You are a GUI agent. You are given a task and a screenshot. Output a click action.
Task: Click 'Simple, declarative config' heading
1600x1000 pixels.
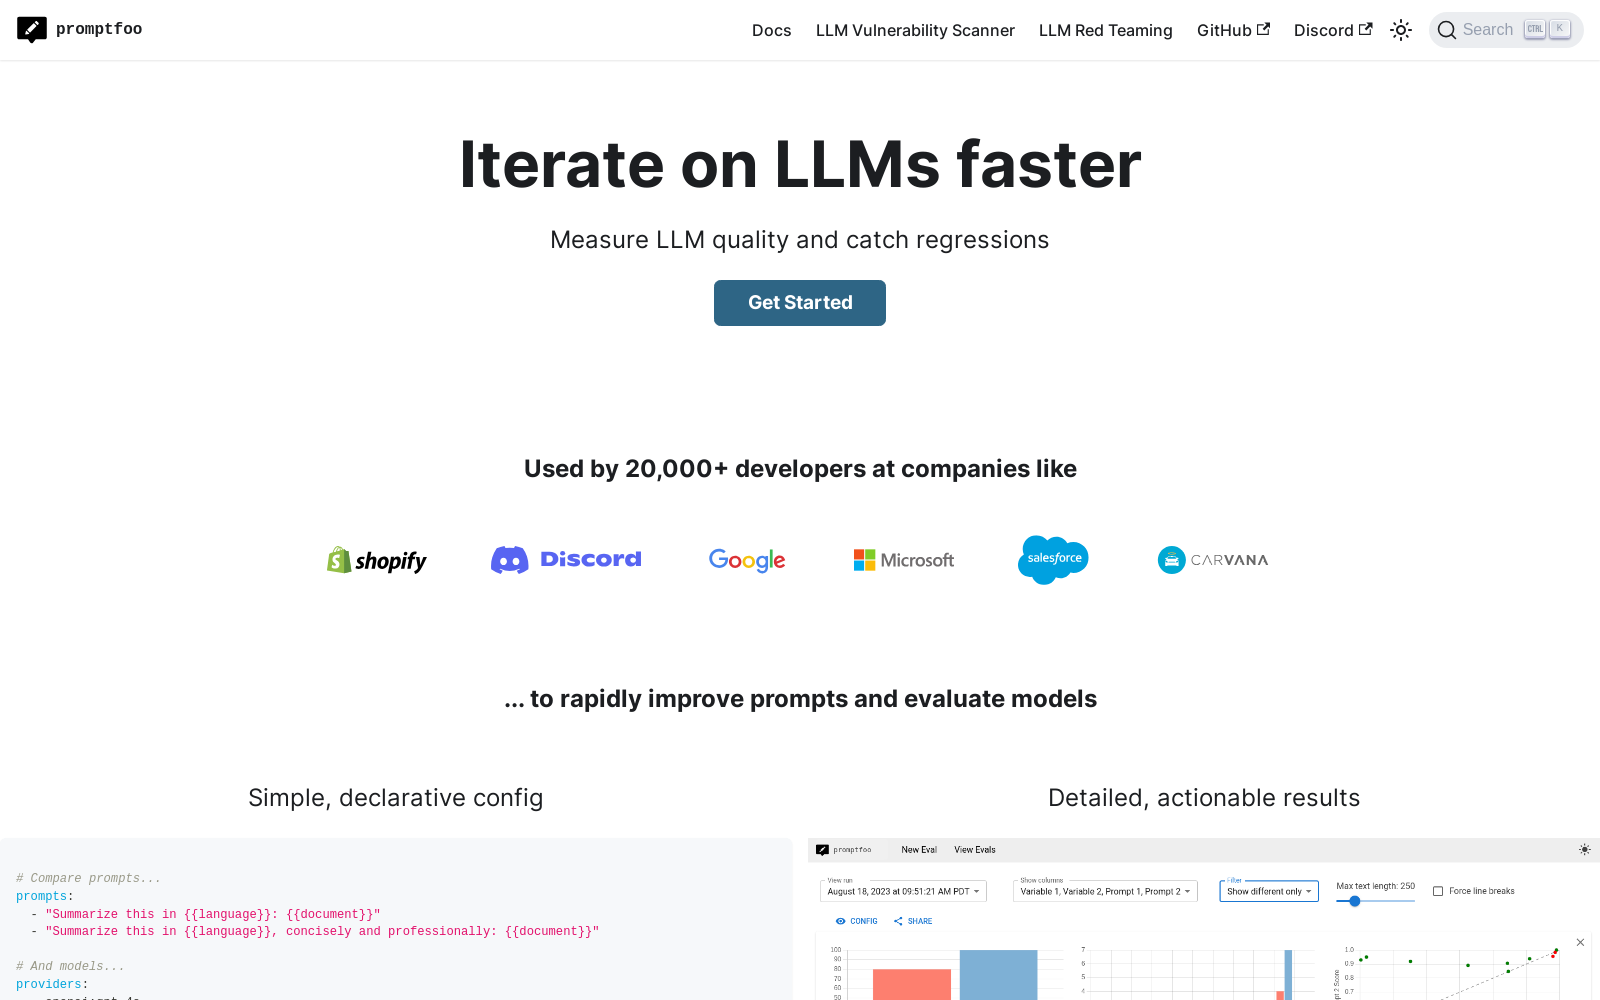click(396, 798)
